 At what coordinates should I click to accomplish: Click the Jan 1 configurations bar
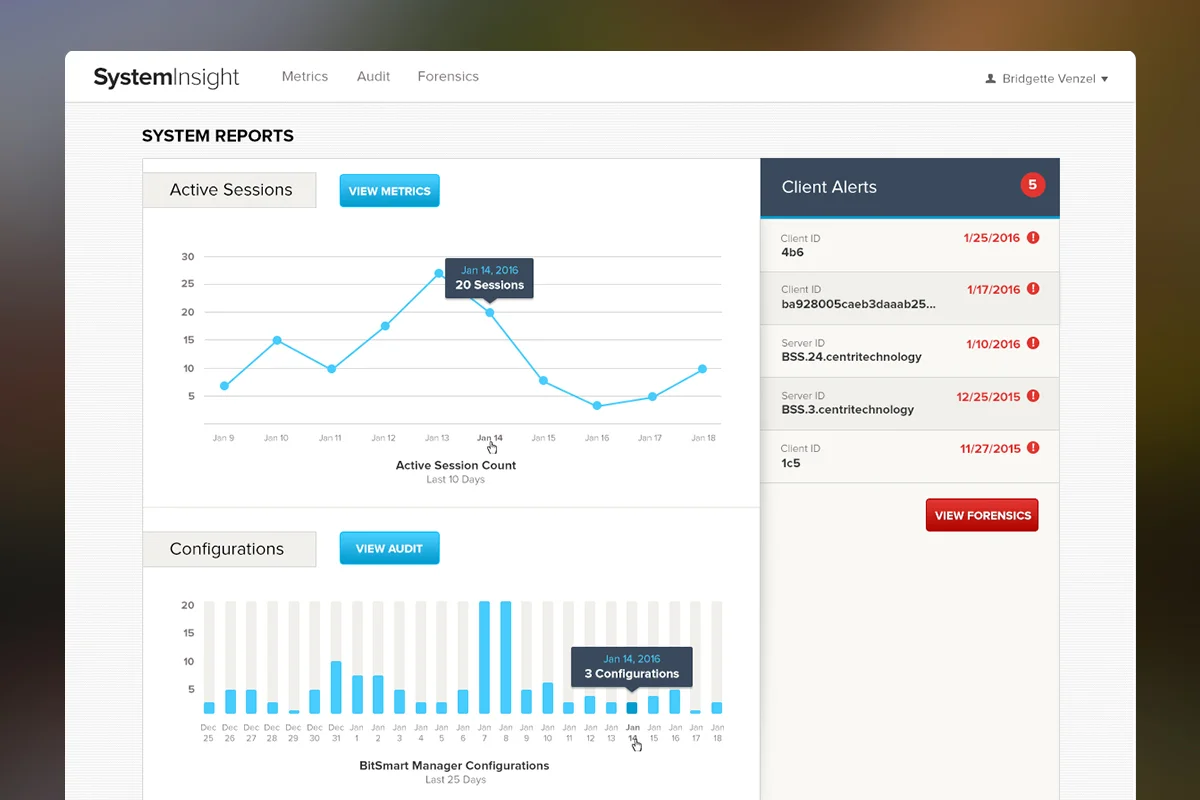tap(357, 695)
